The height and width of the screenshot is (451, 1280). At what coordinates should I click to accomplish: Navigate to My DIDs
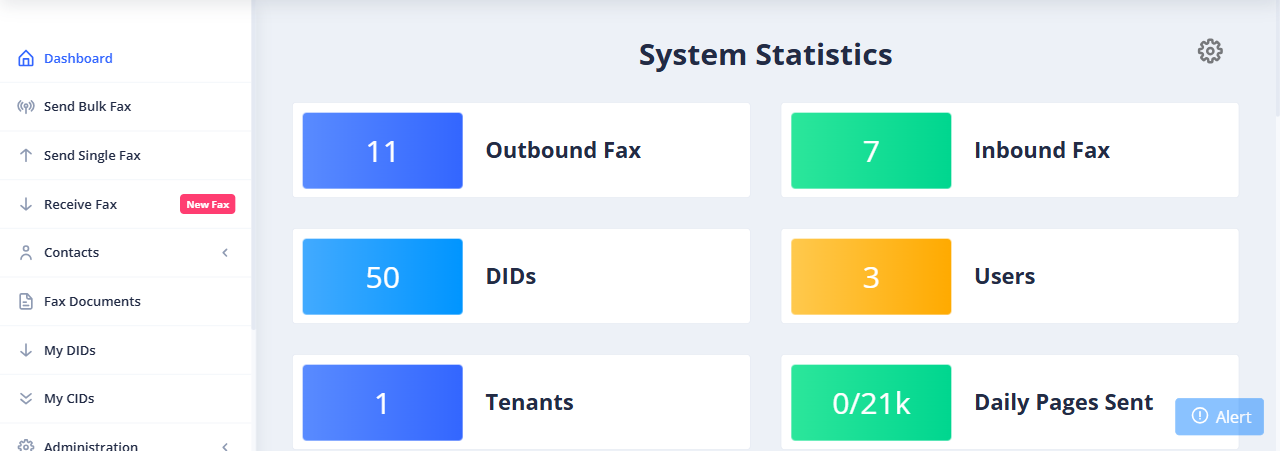click(125, 350)
